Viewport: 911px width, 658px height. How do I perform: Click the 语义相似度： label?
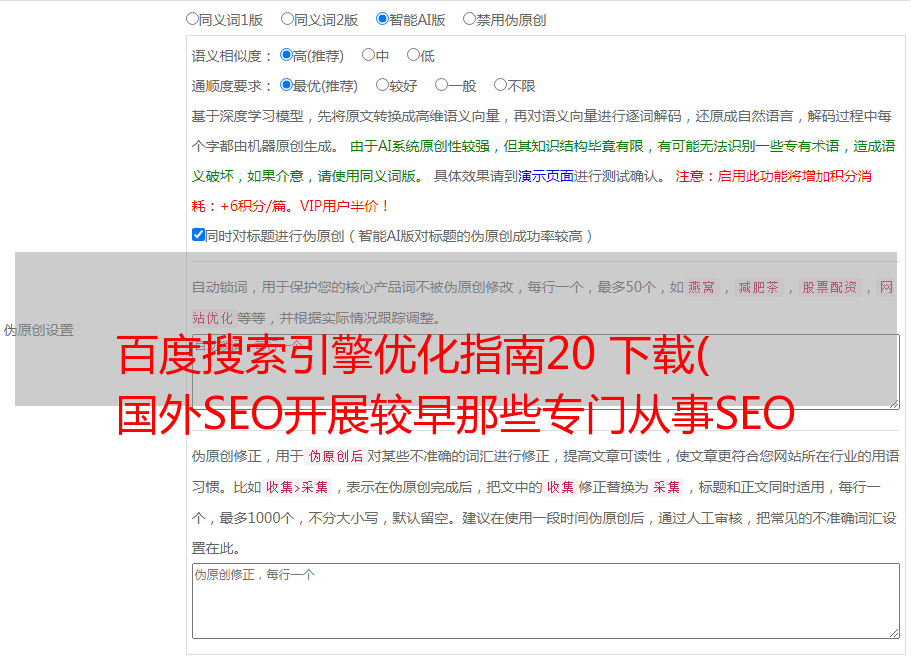pos(232,56)
